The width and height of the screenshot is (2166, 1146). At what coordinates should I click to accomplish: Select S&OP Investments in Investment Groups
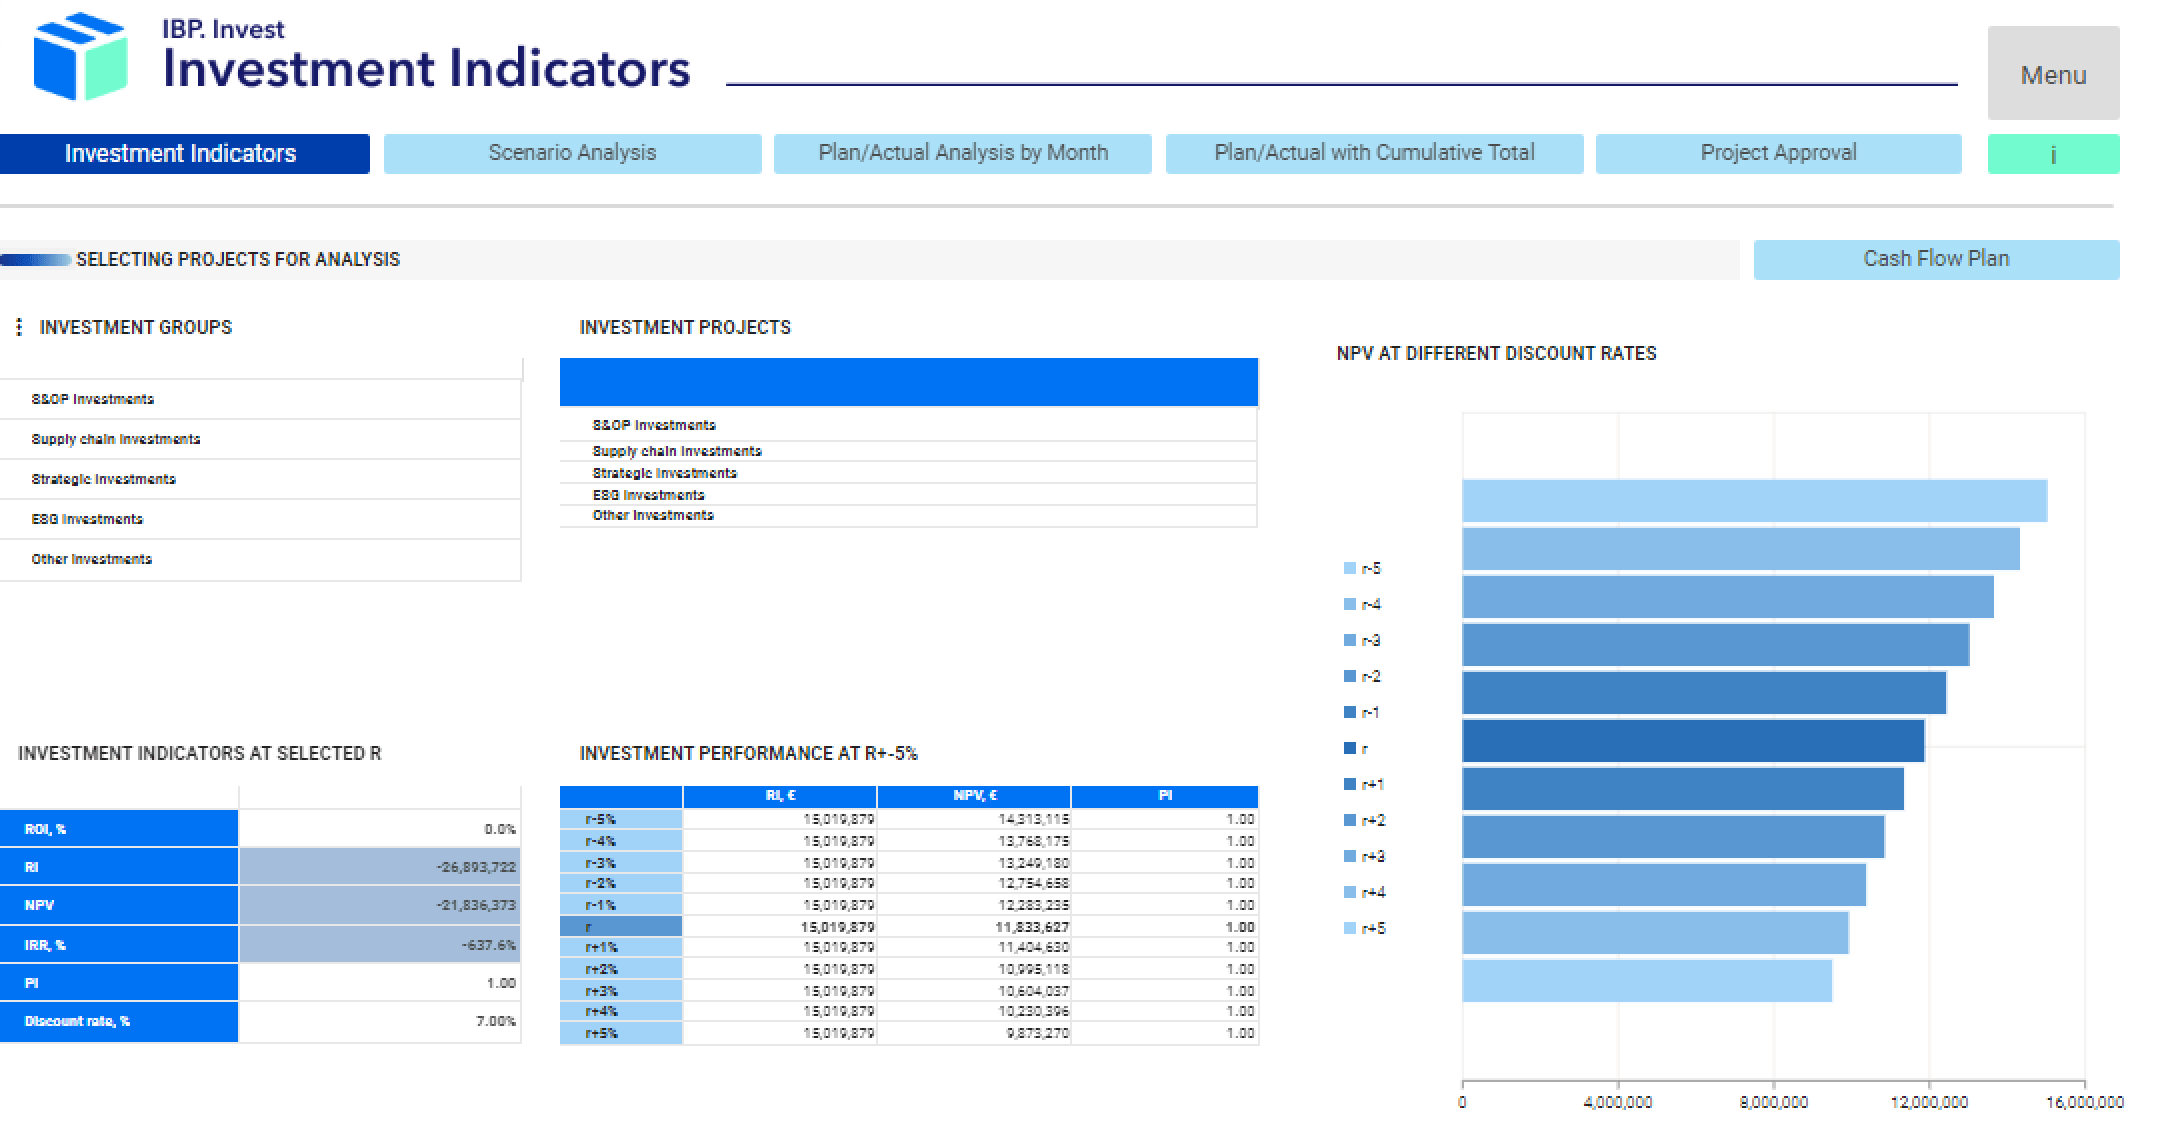[93, 399]
